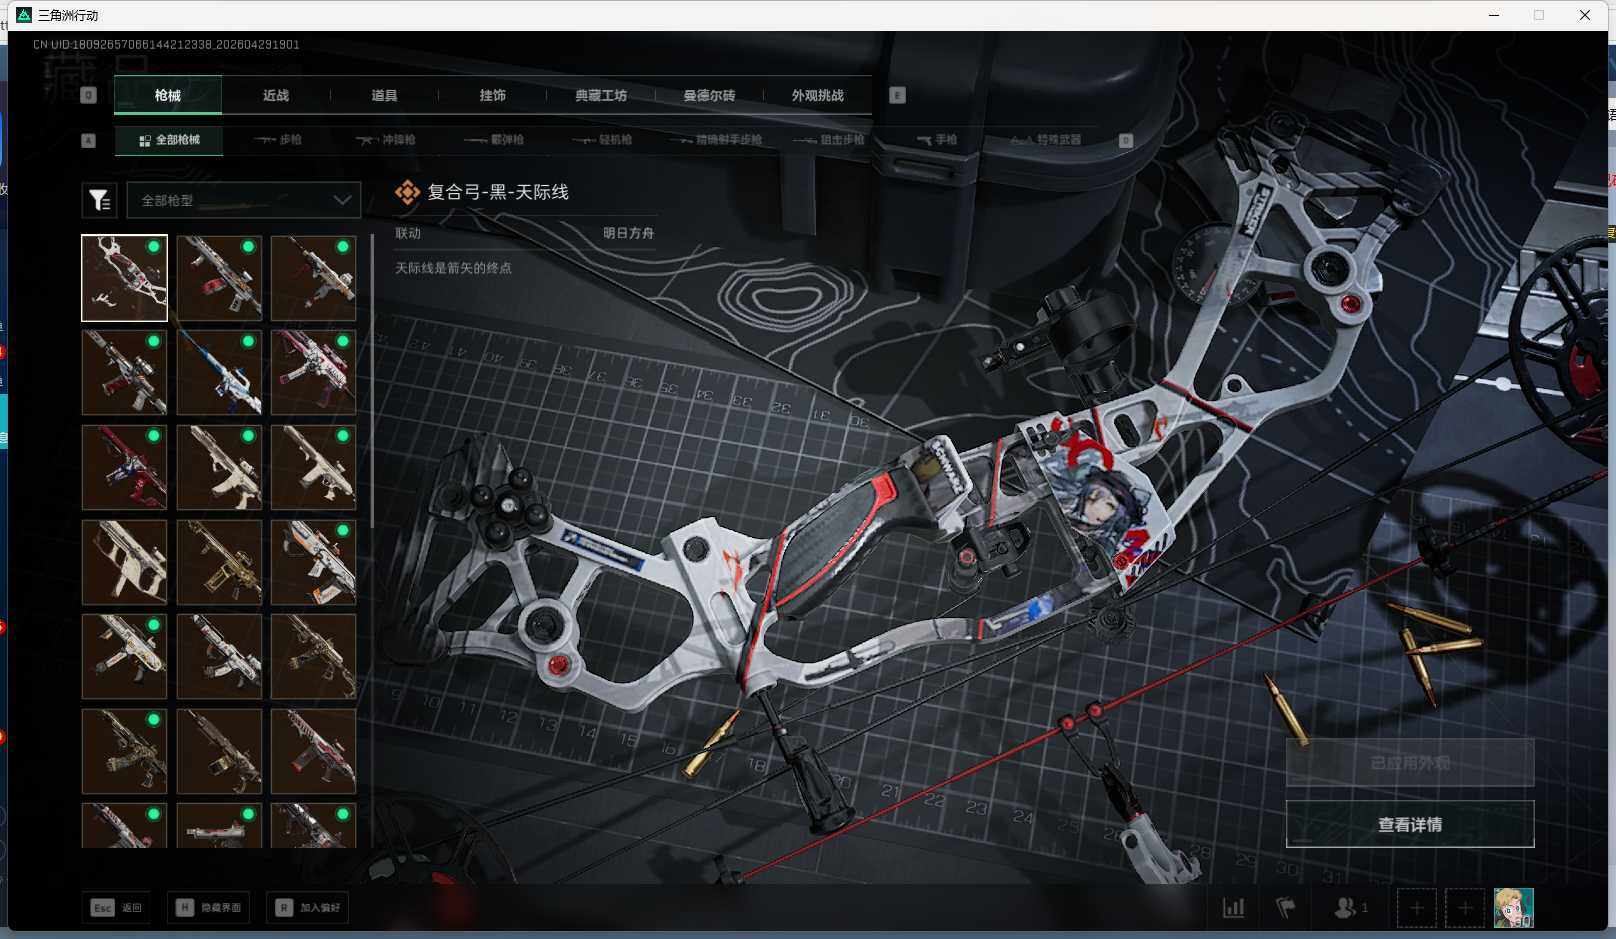Switch to the 近战 tab
Screen dimensions: 1616x939
tap(276, 95)
